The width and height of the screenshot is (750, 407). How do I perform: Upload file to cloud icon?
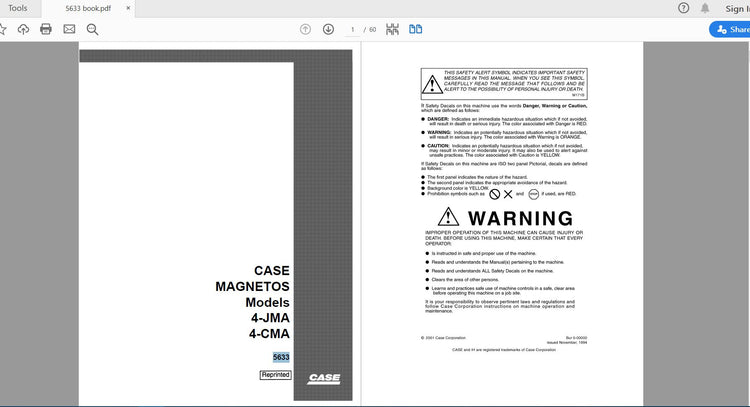[x=23, y=29]
